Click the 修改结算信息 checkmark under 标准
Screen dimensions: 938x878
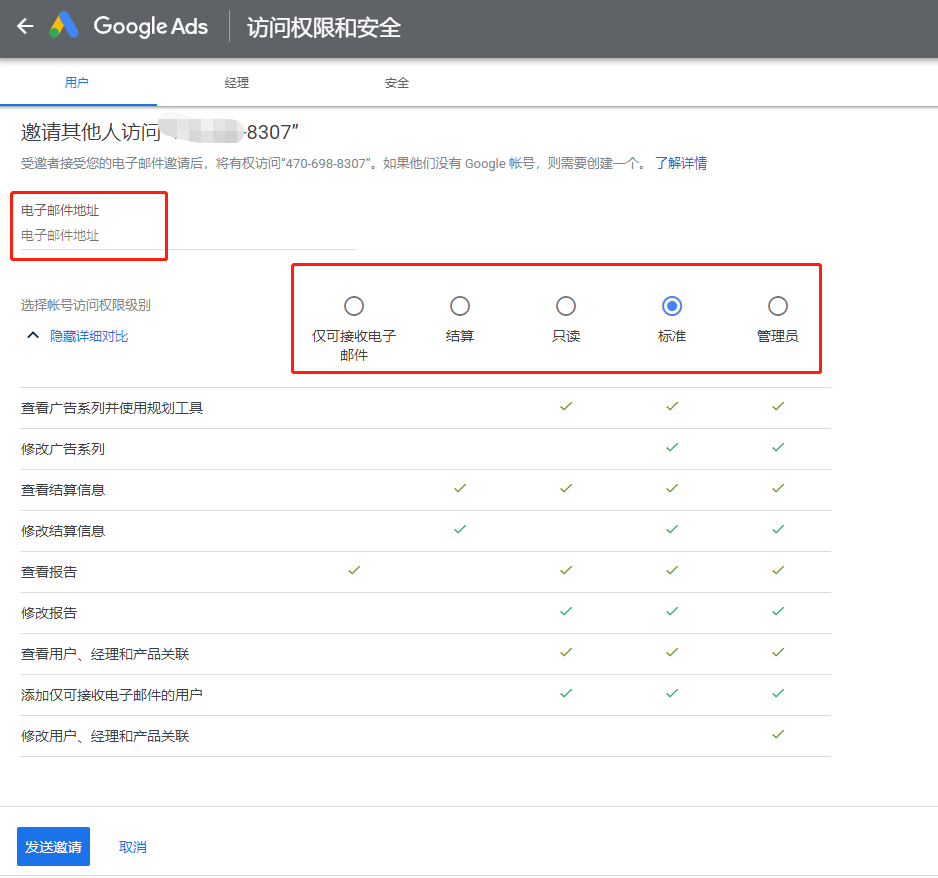click(x=672, y=529)
